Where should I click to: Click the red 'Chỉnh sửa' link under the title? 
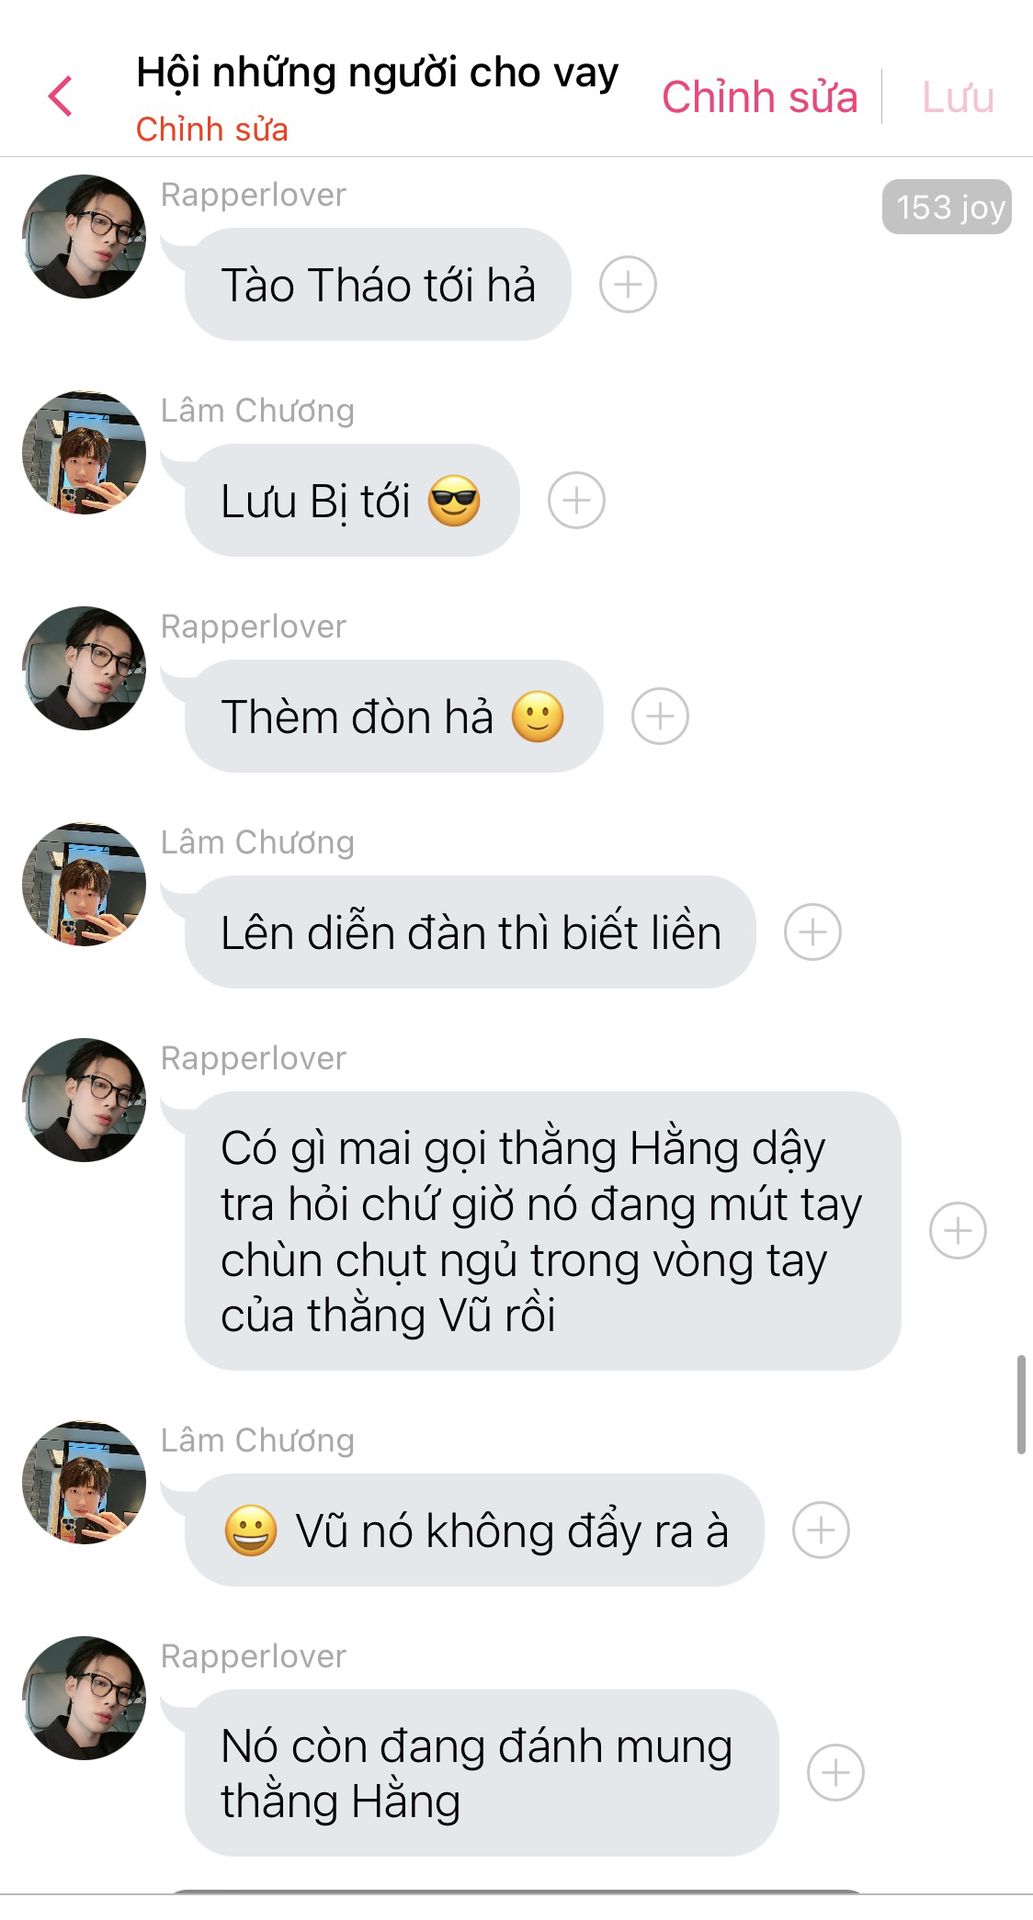point(212,129)
